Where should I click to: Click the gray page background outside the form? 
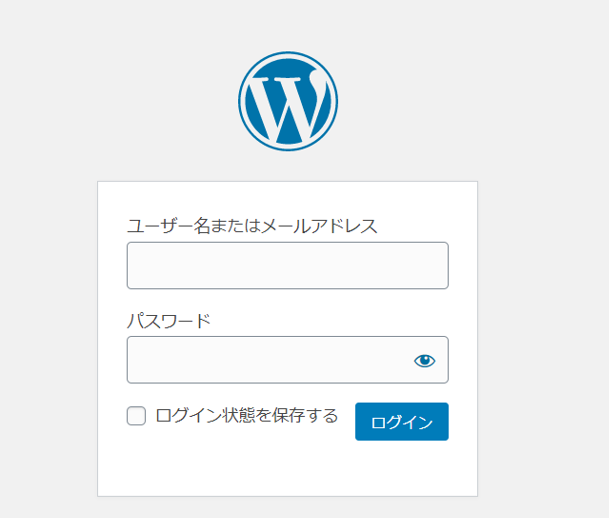544,272
